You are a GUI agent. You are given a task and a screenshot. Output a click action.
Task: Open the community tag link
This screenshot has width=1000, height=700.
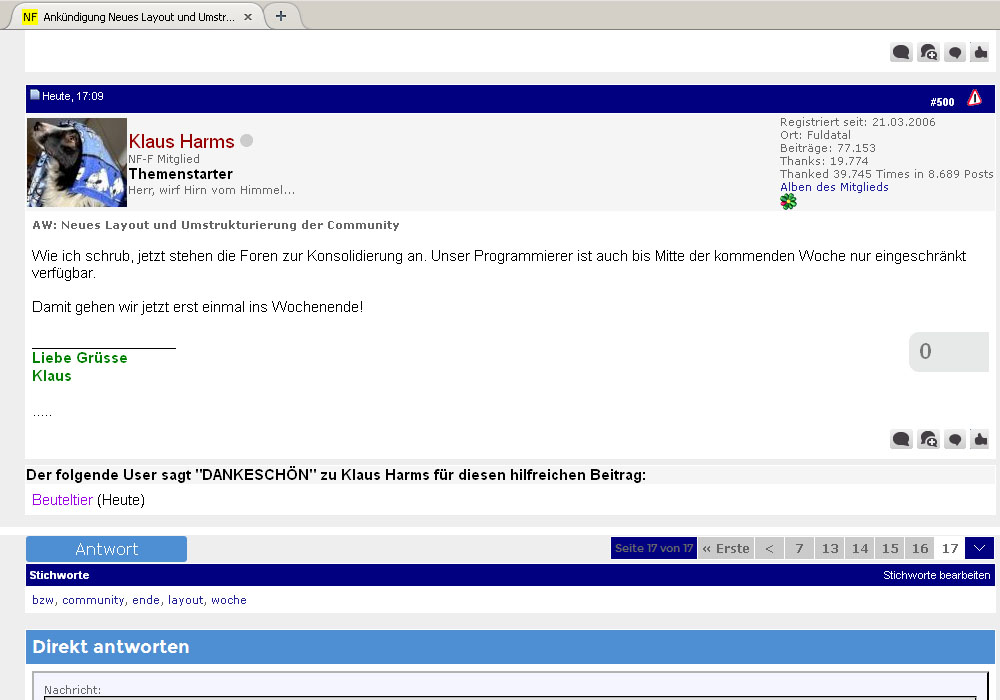(x=93, y=600)
